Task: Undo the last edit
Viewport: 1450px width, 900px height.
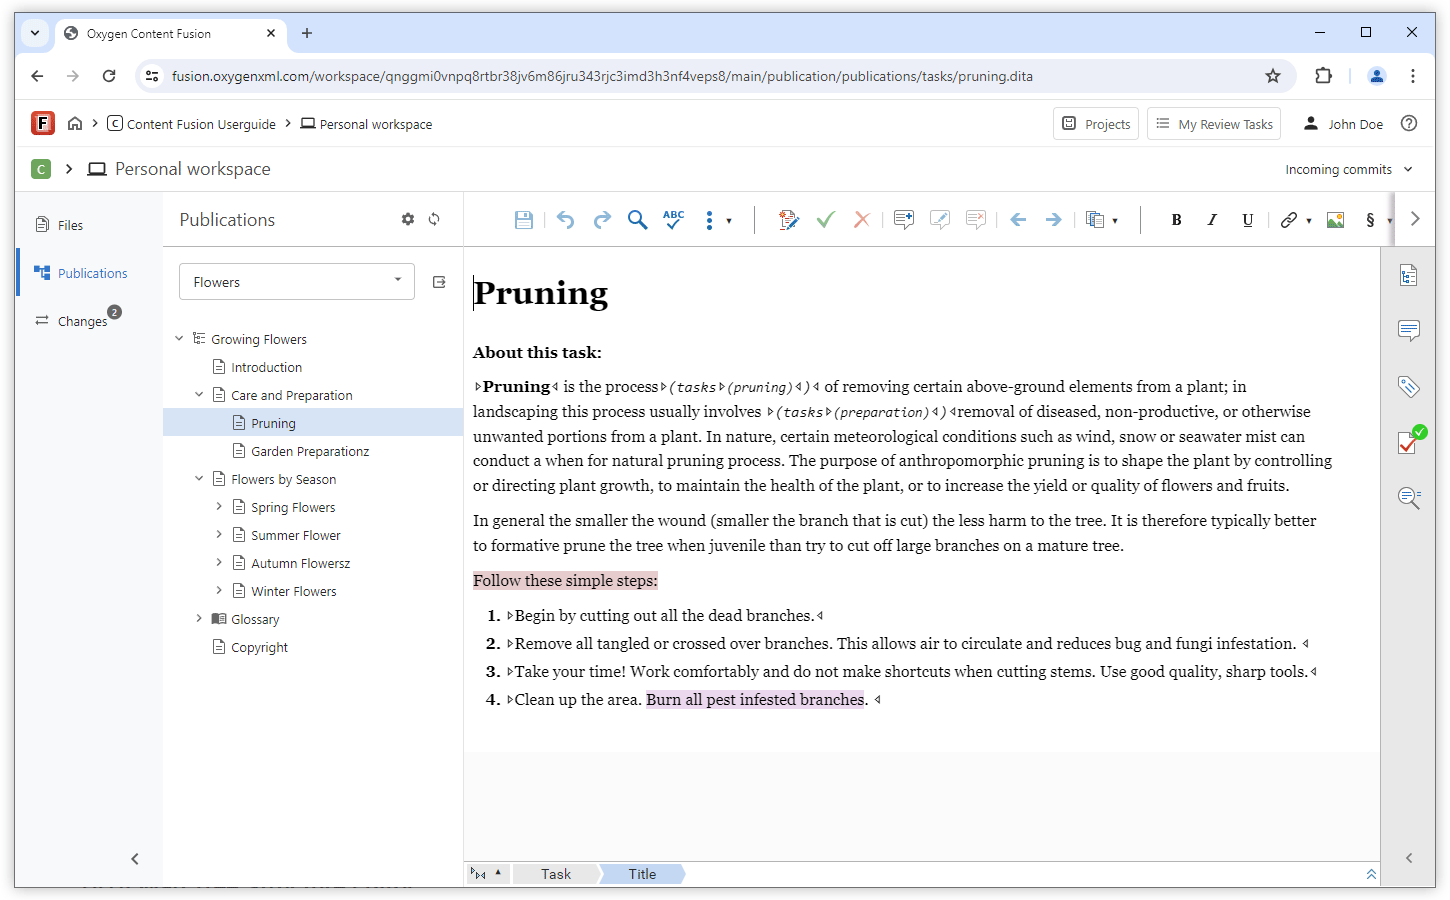Action: [566, 220]
